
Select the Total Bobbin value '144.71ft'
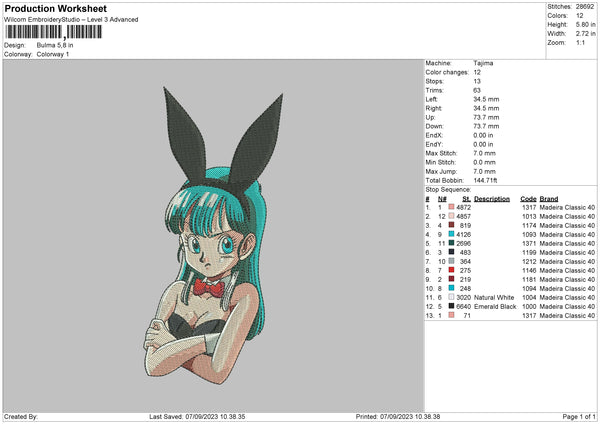point(485,180)
